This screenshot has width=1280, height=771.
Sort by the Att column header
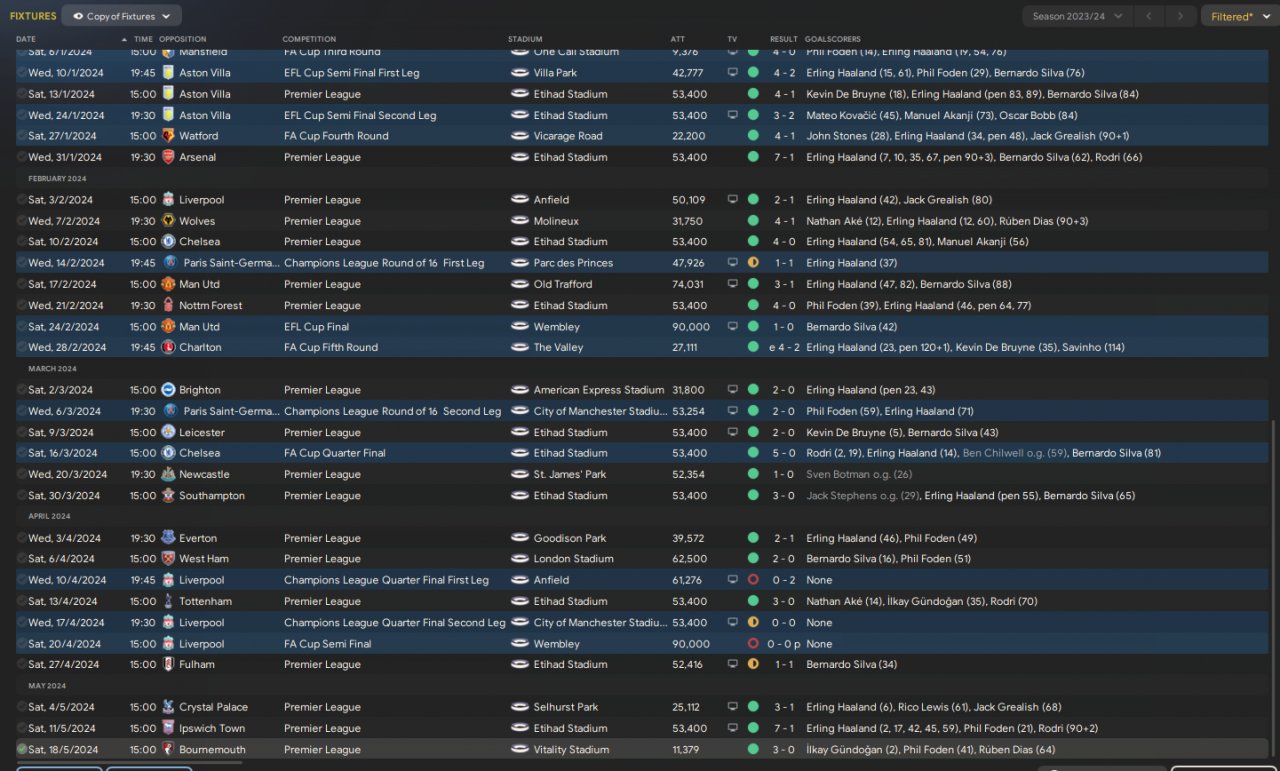coord(678,39)
